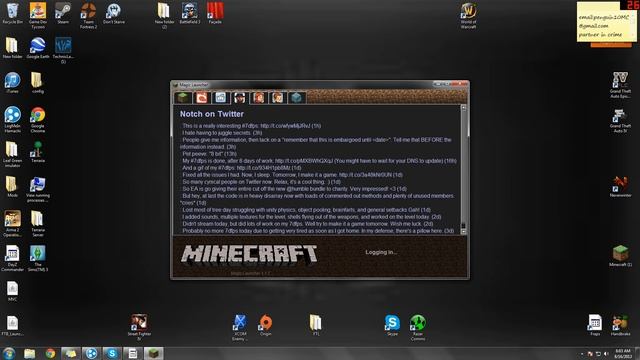Click the volume icon in the system tray
This screenshot has height=360, width=640.
pyautogui.click(x=606, y=354)
